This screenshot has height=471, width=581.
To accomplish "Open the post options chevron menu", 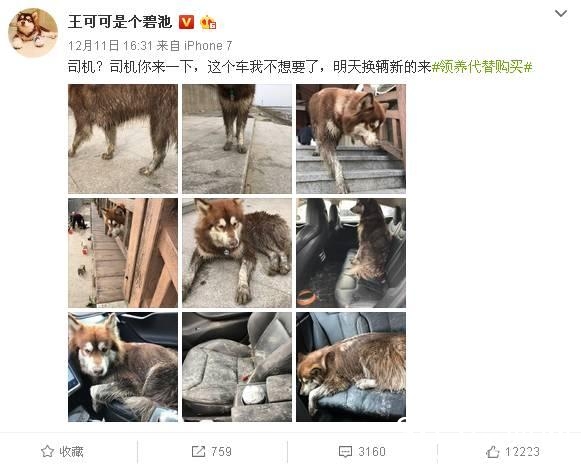I will tap(561, 14).
